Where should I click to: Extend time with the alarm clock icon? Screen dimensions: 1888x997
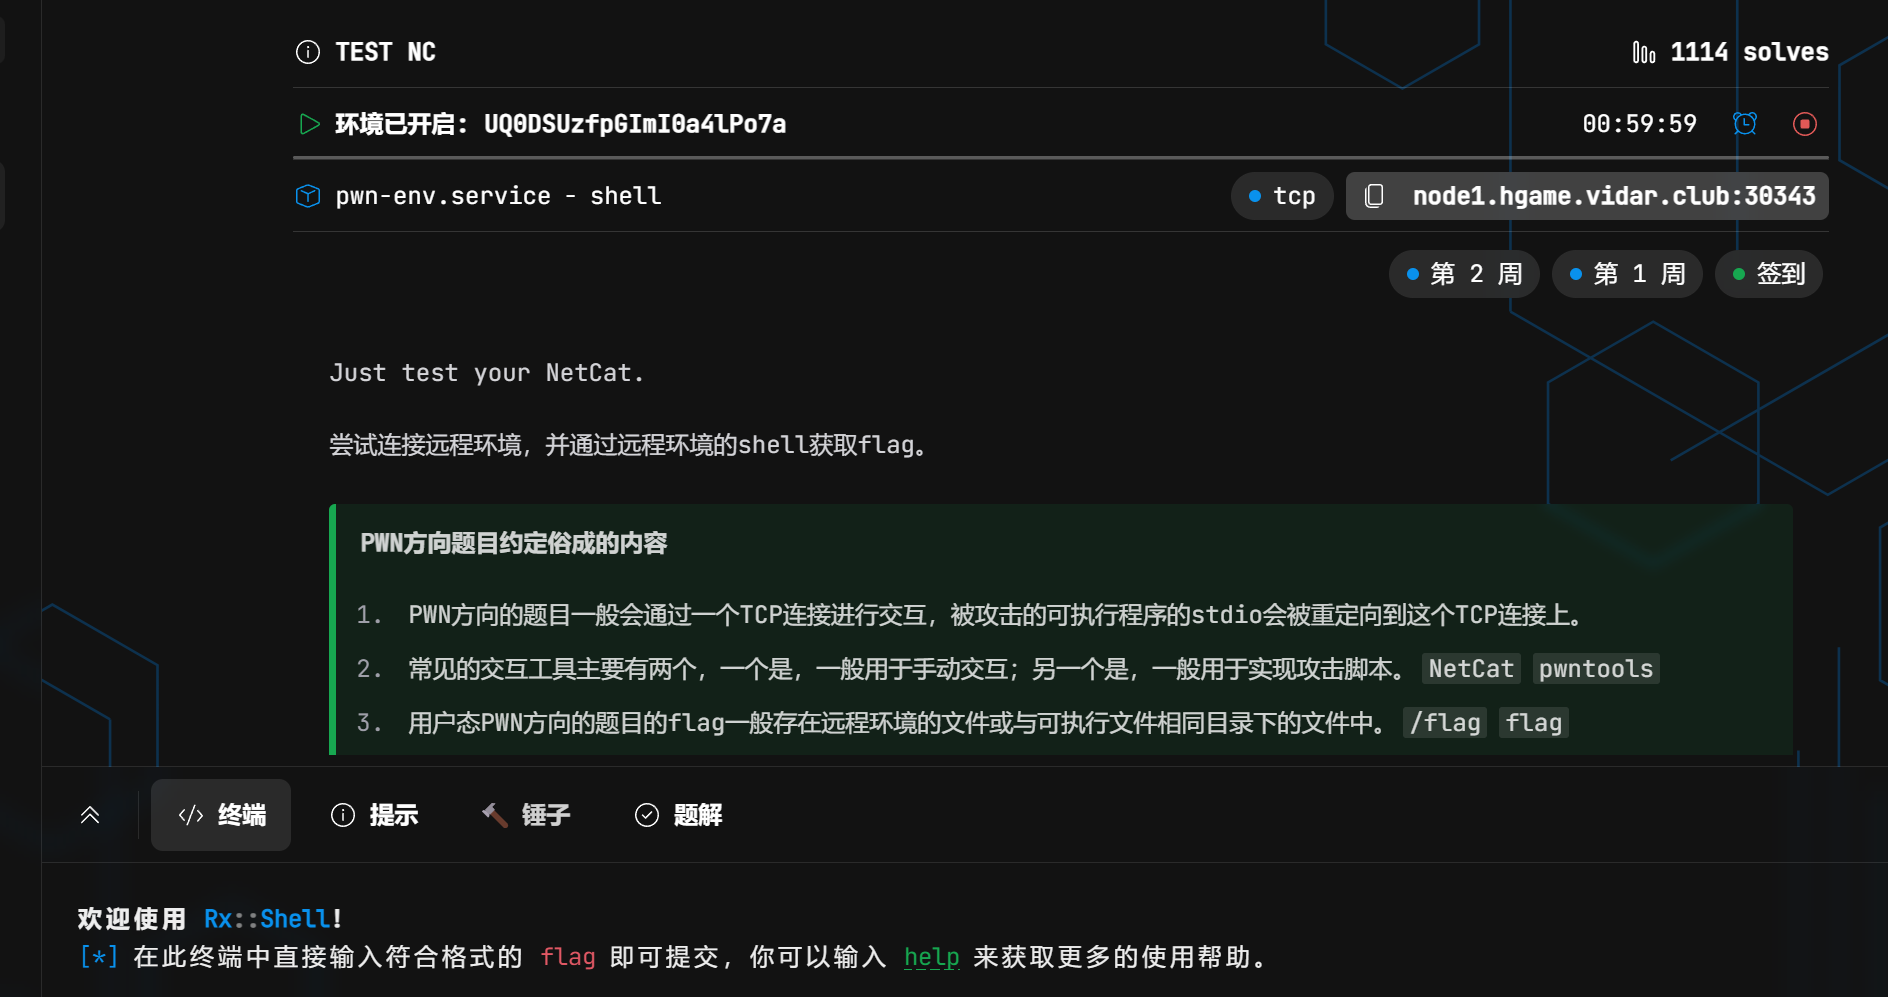tap(1744, 124)
